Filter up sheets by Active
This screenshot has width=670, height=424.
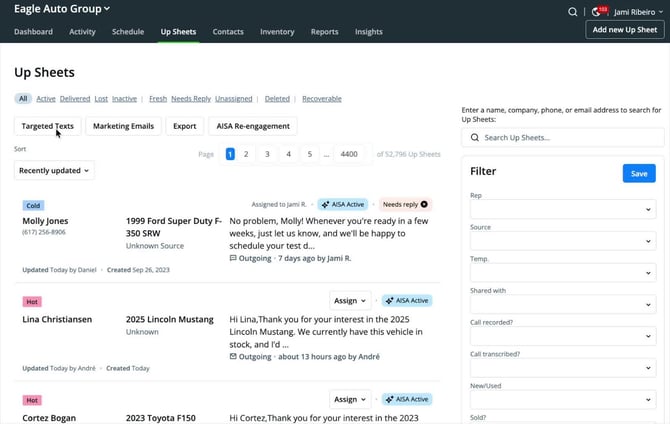[46, 99]
